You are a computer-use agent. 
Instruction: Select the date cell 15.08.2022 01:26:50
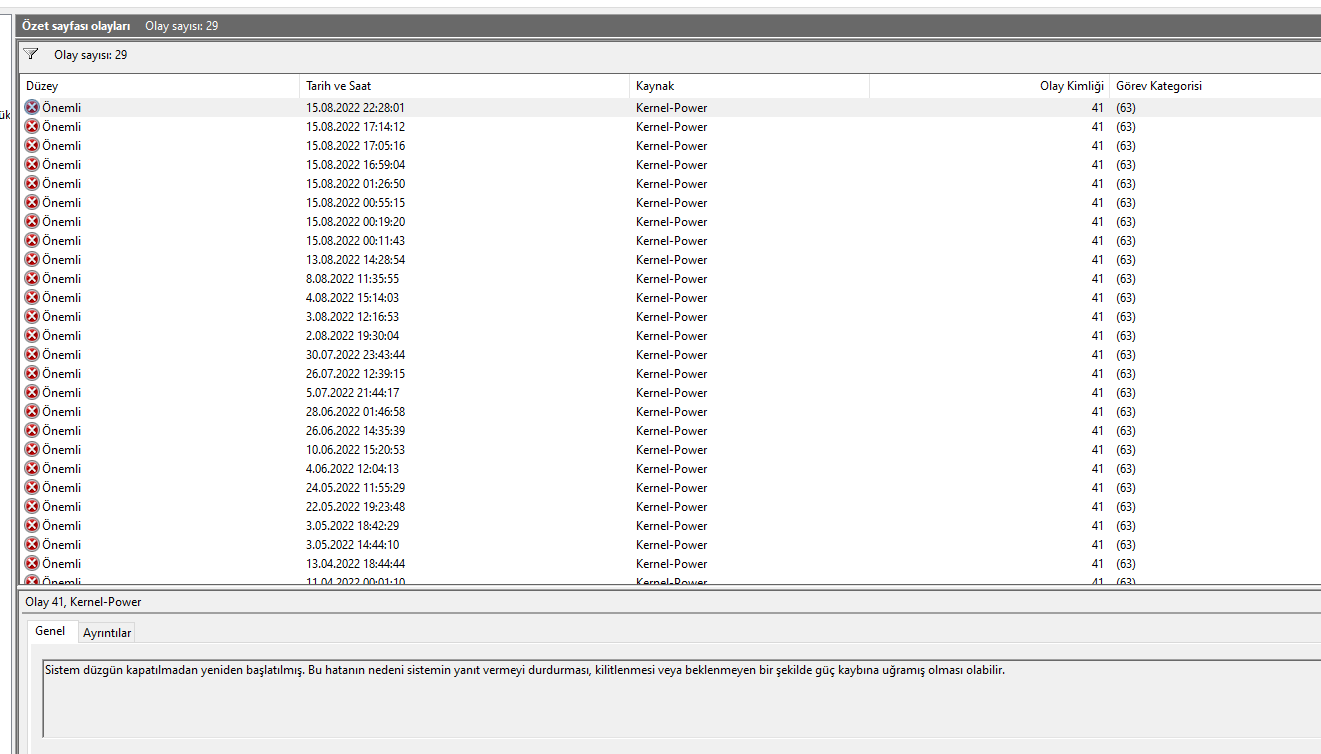click(355, 183)
